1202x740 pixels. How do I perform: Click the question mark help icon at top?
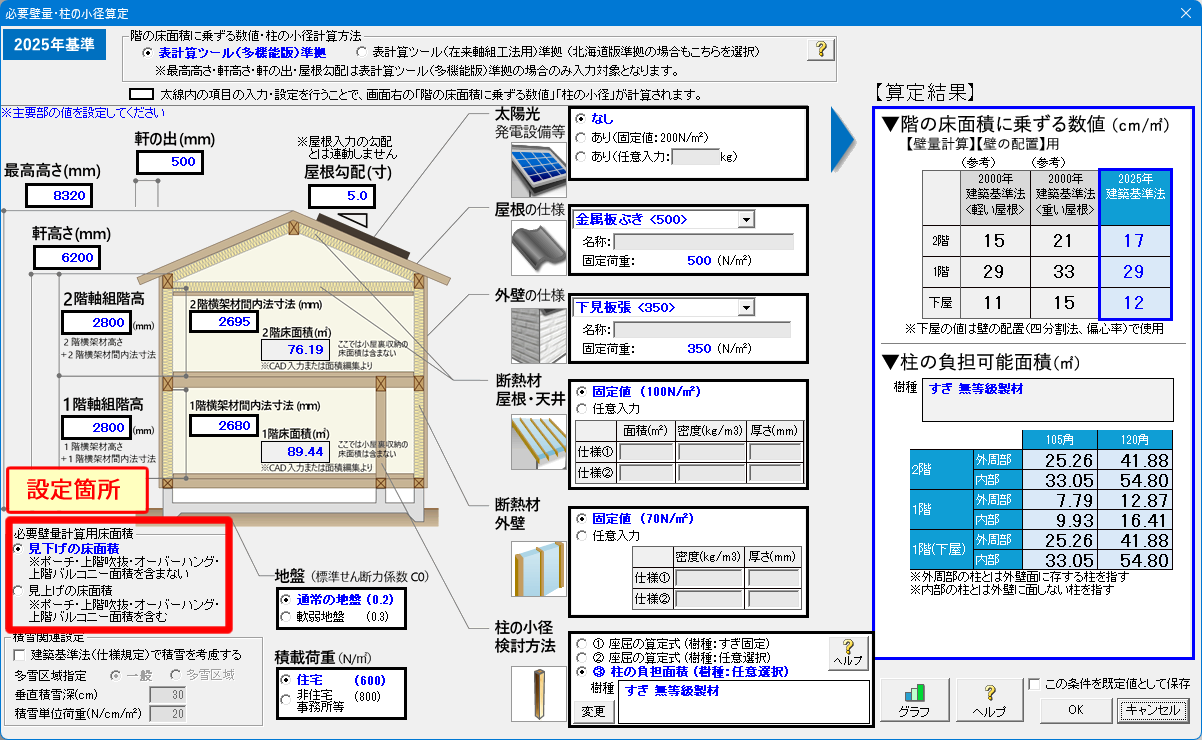click(820, 49)
